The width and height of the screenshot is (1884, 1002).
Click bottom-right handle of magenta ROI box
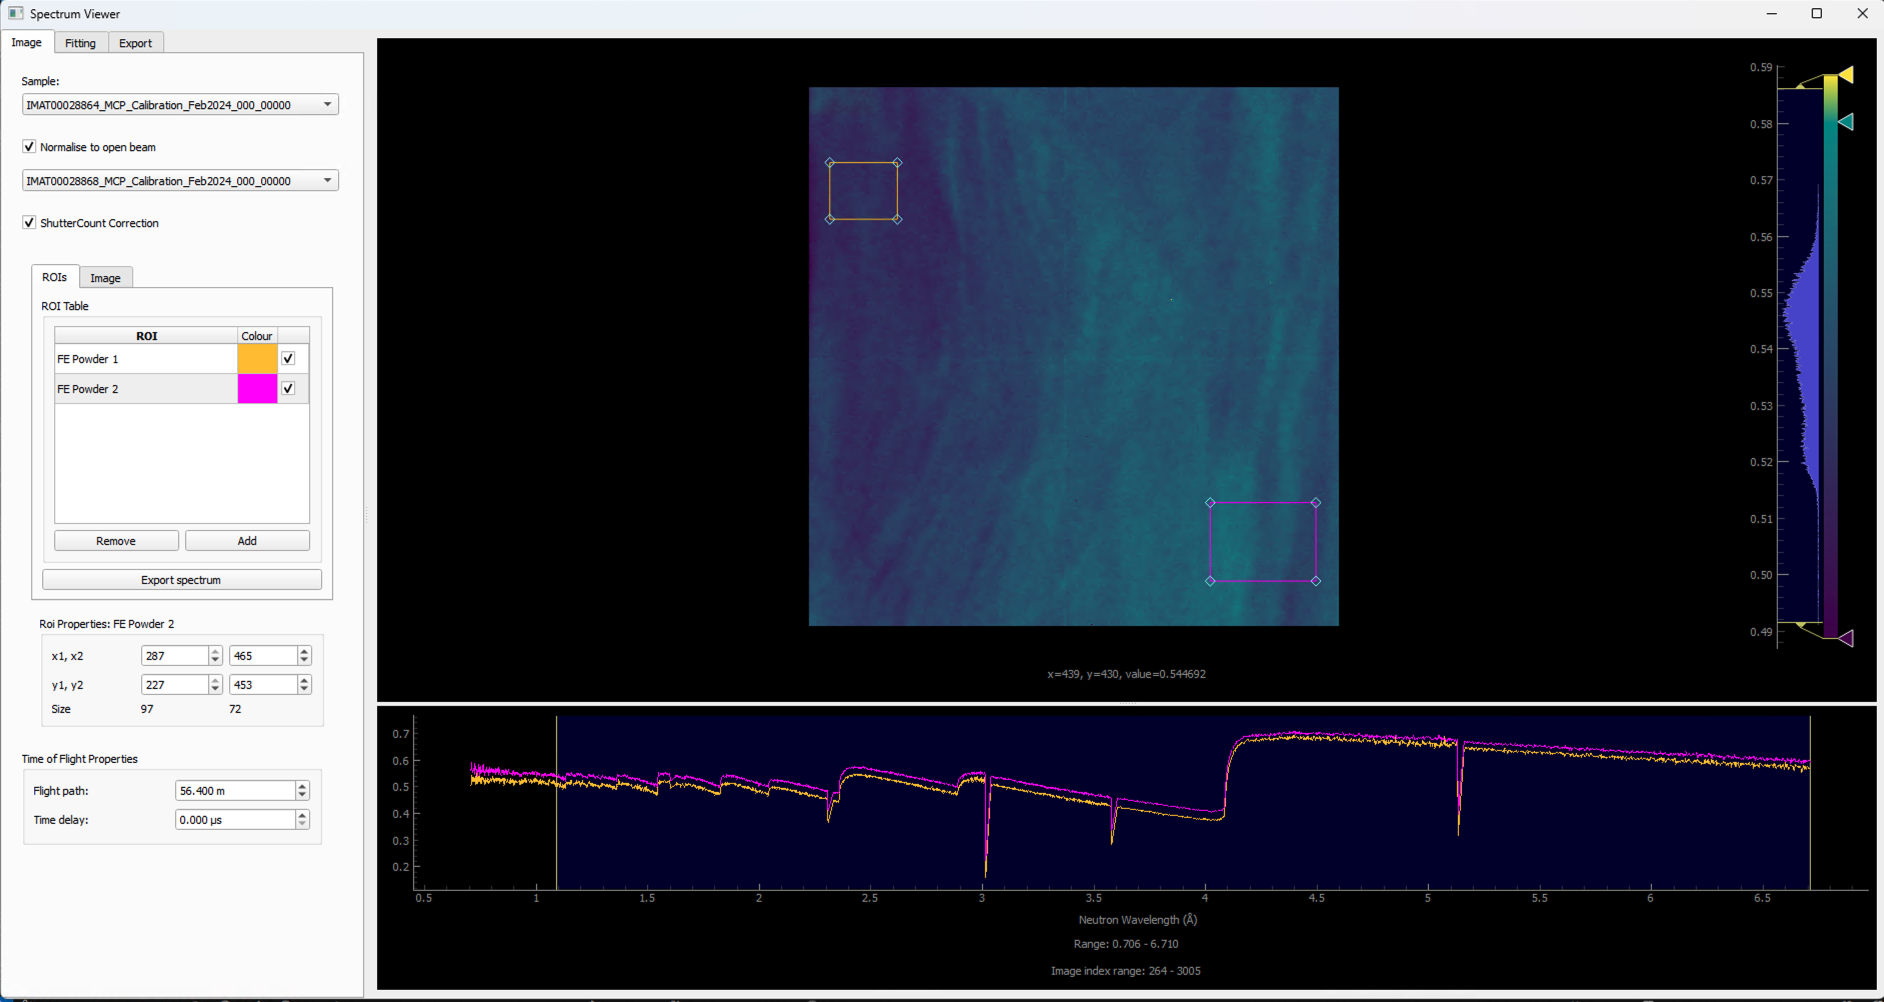pyautogui.click(x=1316, y=581)
